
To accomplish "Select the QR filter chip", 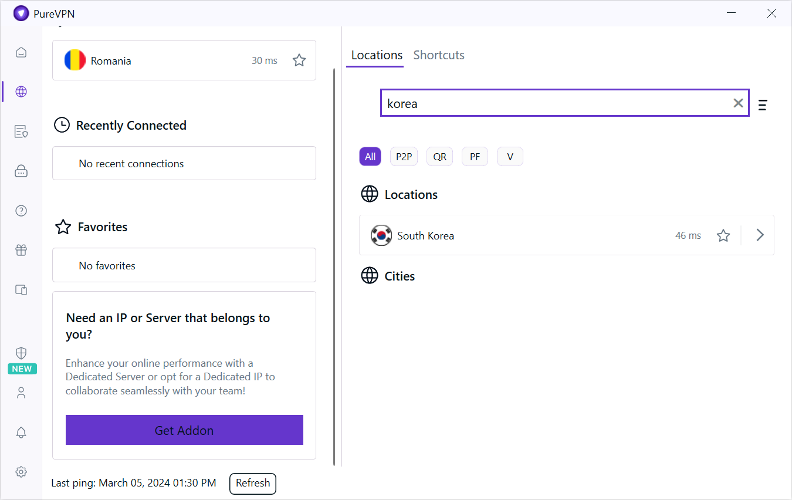I will [x=439, y=157].
